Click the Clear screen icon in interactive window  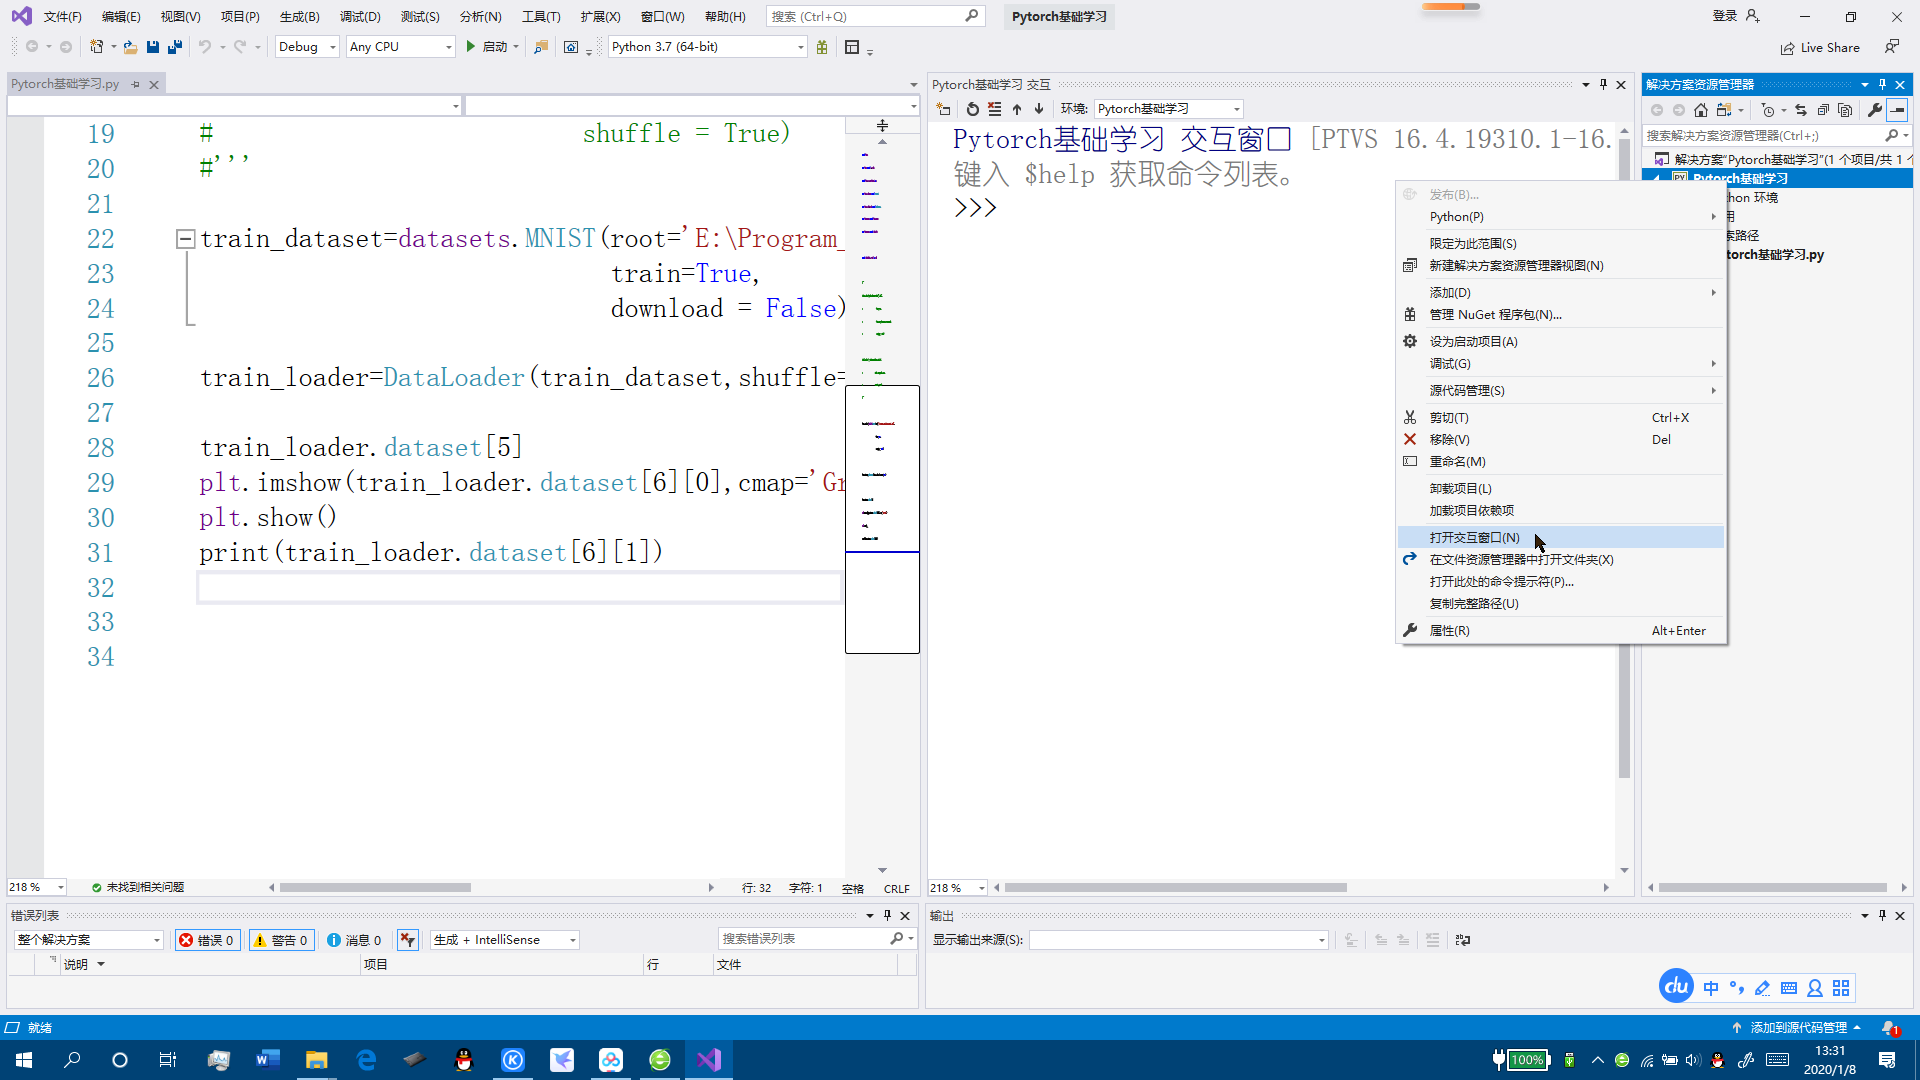pos(994,109)
